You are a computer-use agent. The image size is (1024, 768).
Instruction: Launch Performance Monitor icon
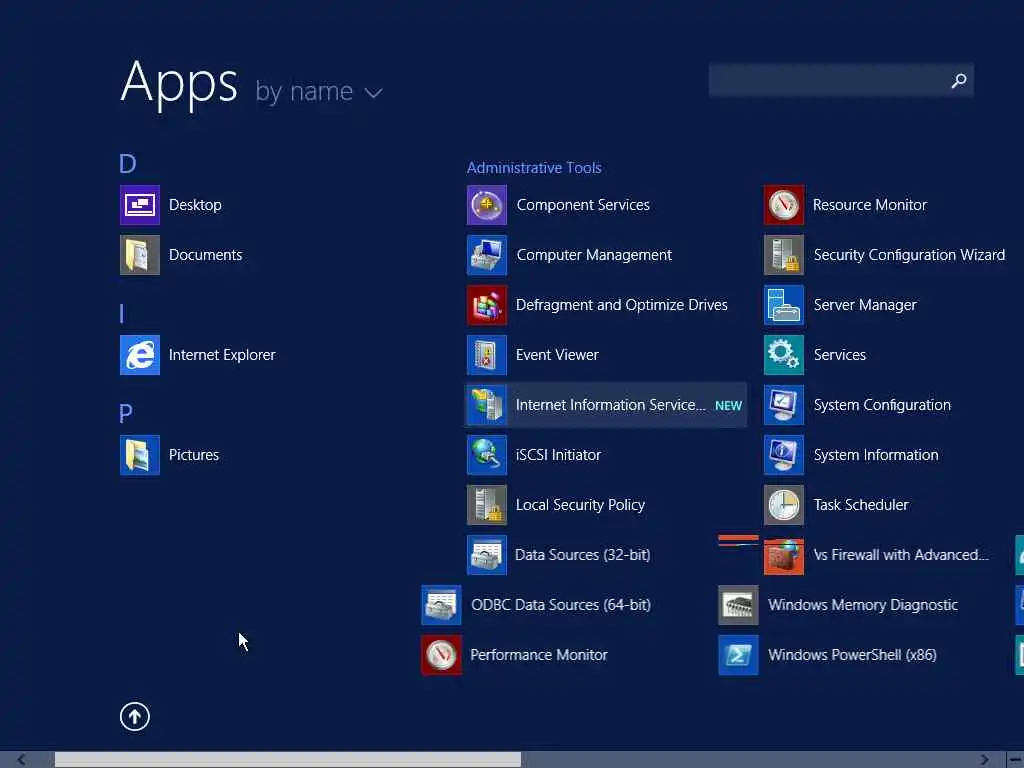tap(441, 654)
